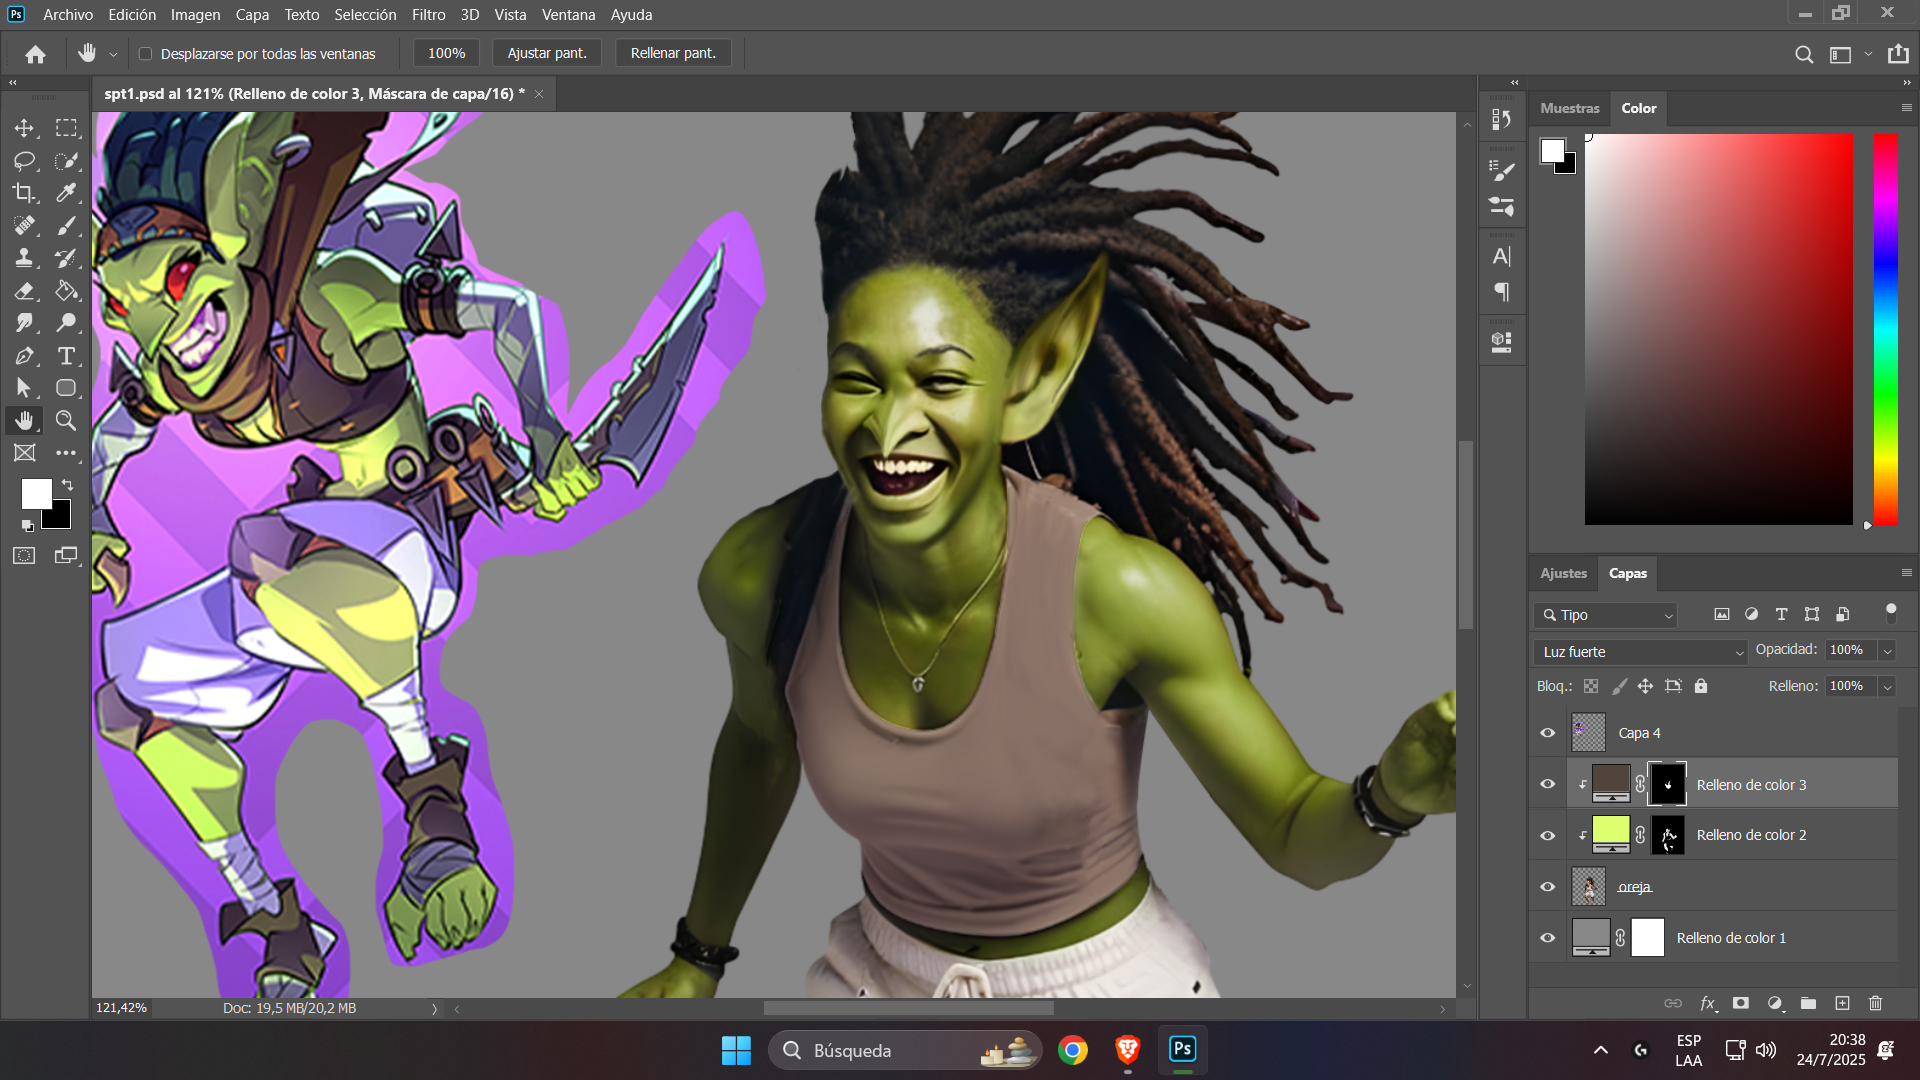
Task: Select the Clone Stamp tool
Action: (24, 258)
